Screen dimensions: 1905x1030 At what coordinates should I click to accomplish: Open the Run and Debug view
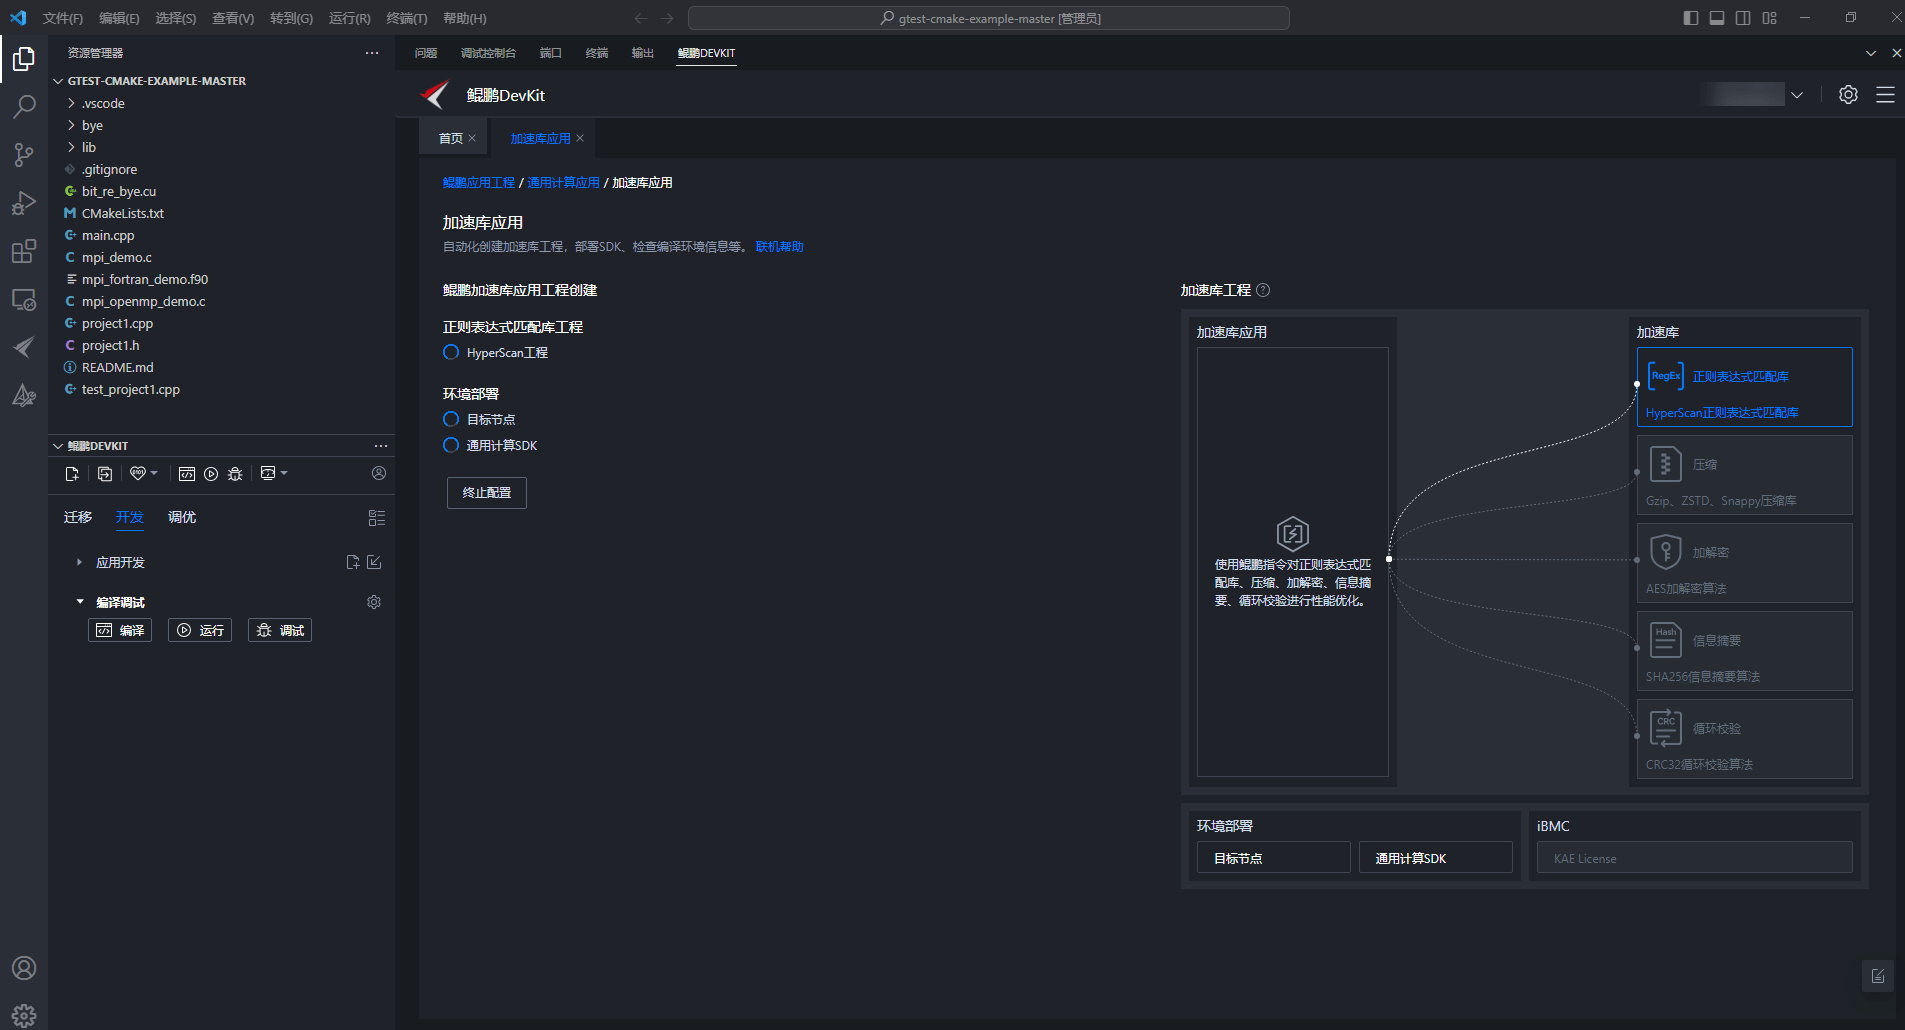click(24, 203)
